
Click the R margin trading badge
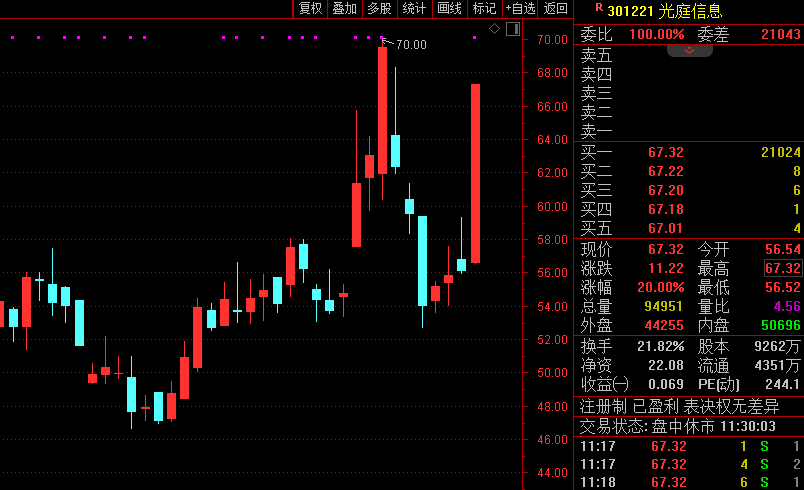598,7
